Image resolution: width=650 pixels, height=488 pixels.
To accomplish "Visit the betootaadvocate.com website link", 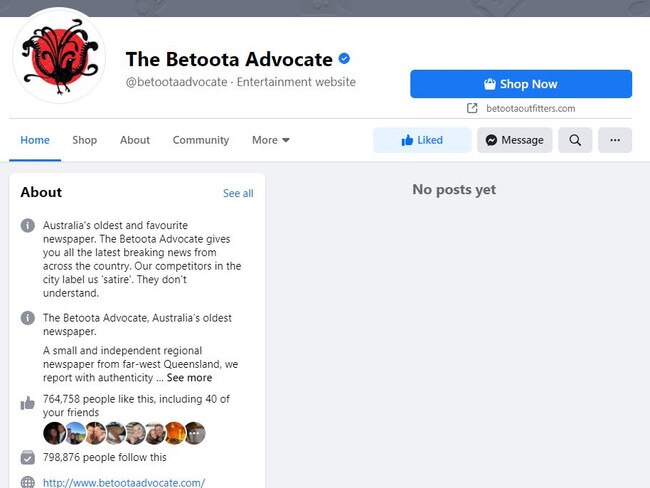I will 124,483.
